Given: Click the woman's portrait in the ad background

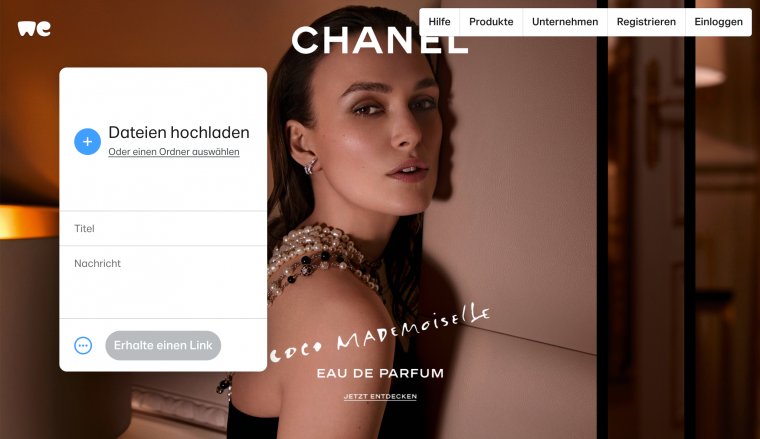Looking at the screenshot, I should tap(368, 145).
